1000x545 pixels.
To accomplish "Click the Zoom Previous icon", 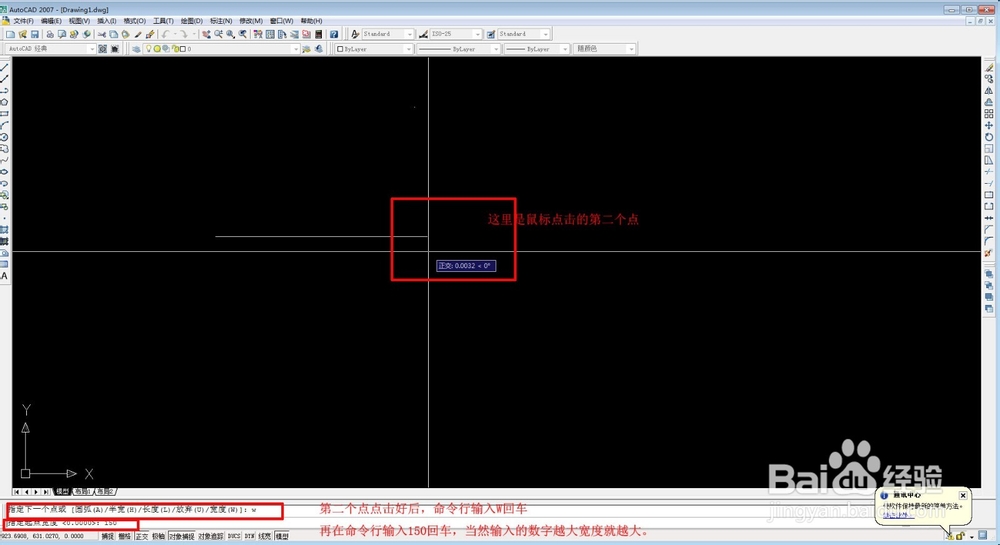I will coord(242,34).
